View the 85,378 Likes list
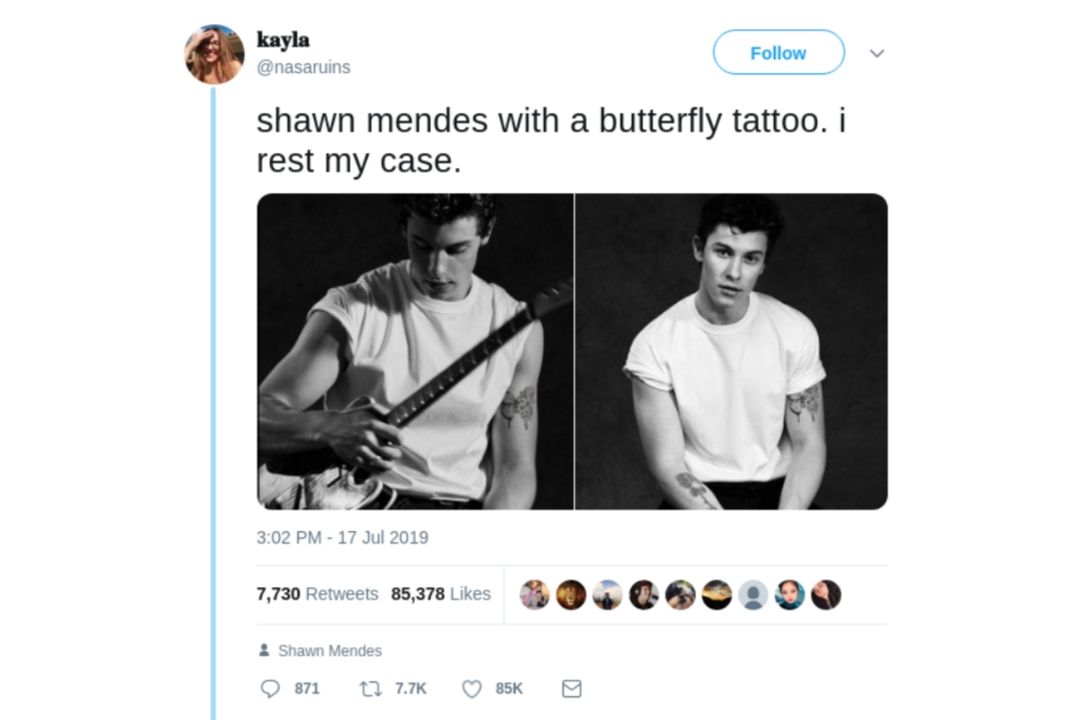Screen dimensions: 1080x720 point(441,594)
